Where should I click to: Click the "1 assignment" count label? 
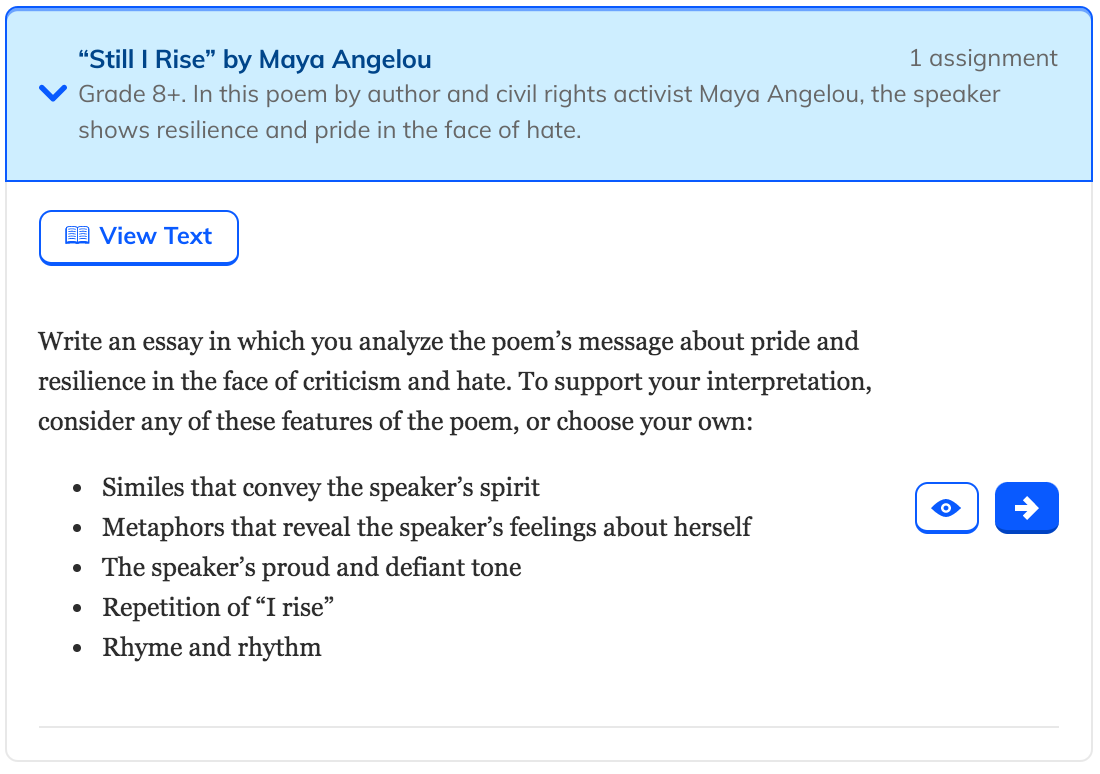(984, 58)
